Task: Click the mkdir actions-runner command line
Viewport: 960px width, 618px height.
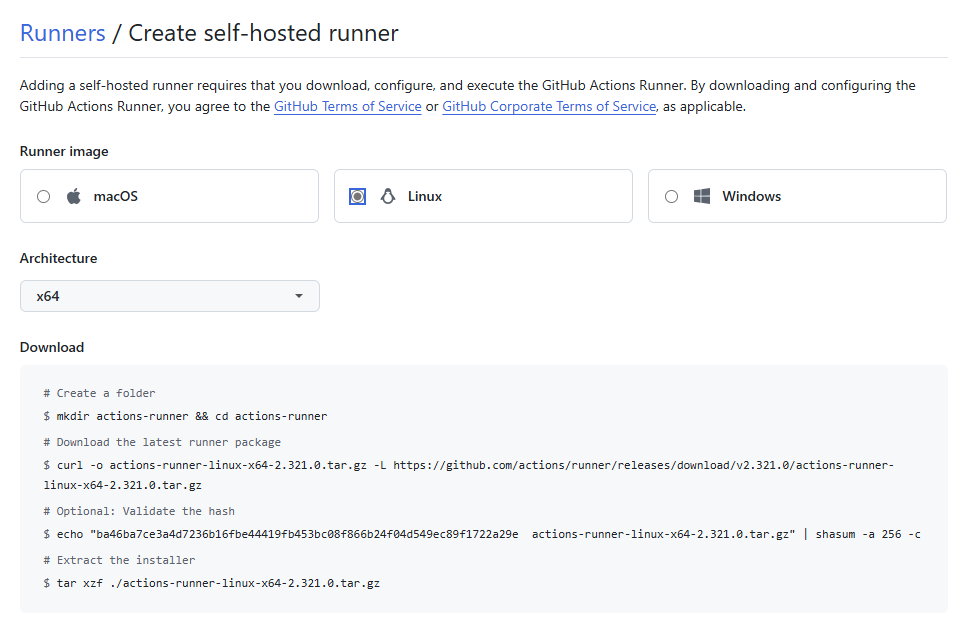Action: coord(186,416)
